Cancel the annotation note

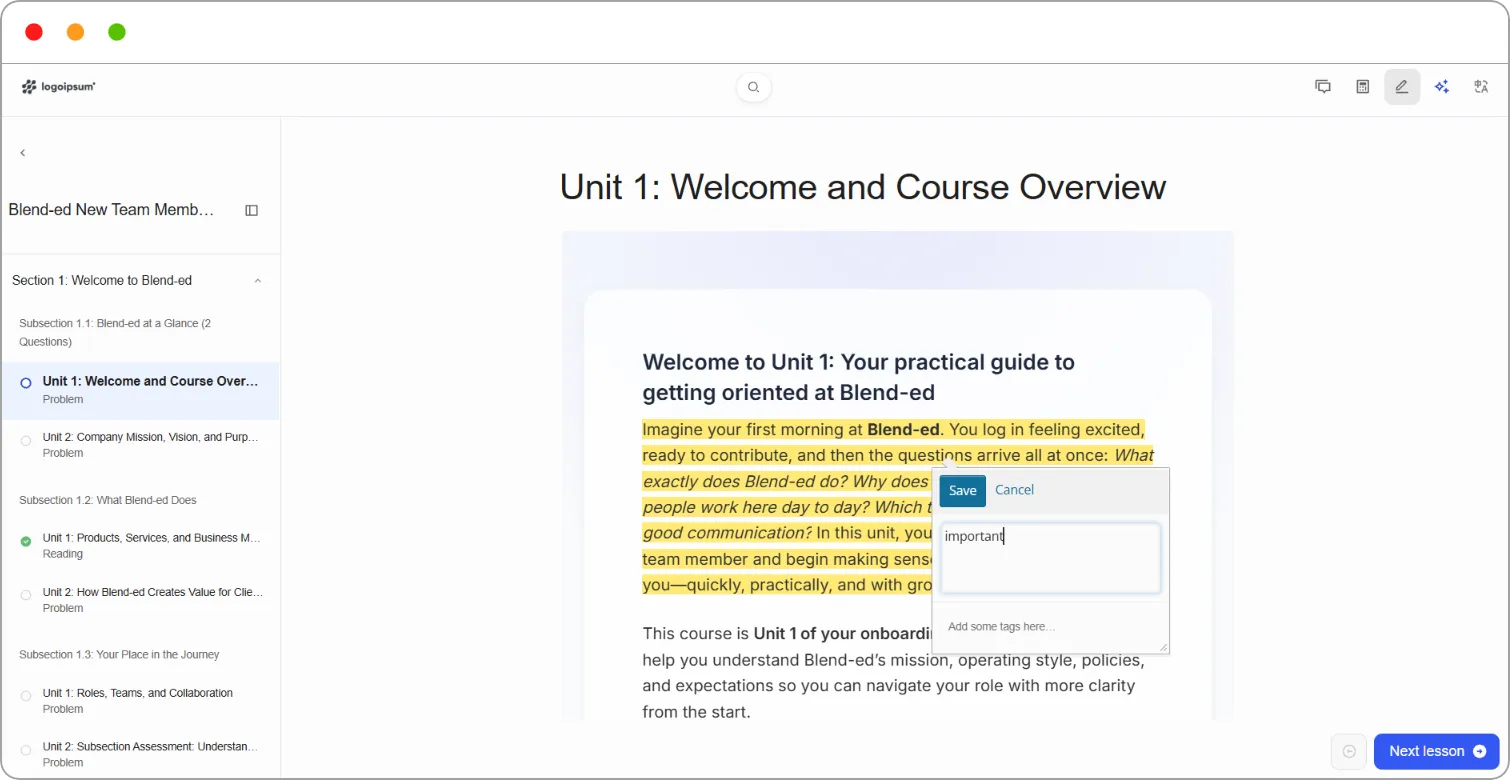(x=1014, y=490)
